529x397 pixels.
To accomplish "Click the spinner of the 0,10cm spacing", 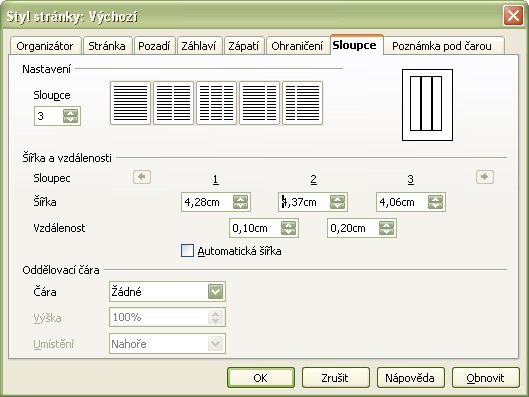I will pyautogui.click(x=288, y=228).
